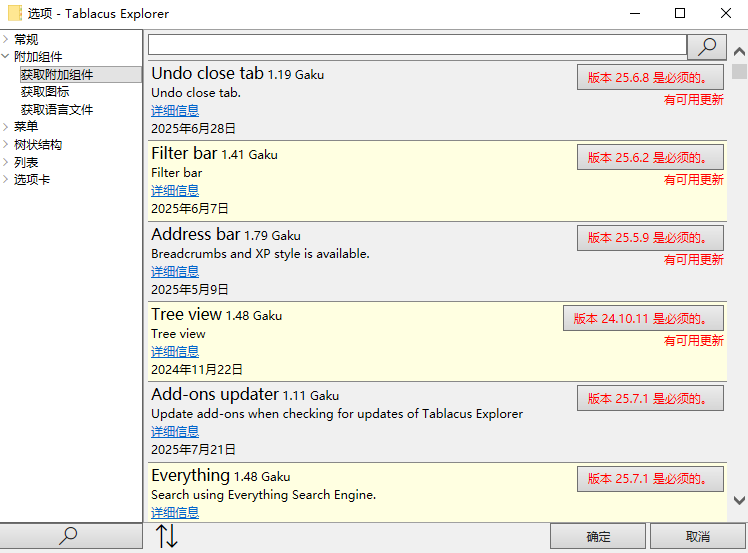The width and height of the screenshot is (748, 553).
Task: Click the Everything 1.48 add-on title
Action: [x=220, y=475]
